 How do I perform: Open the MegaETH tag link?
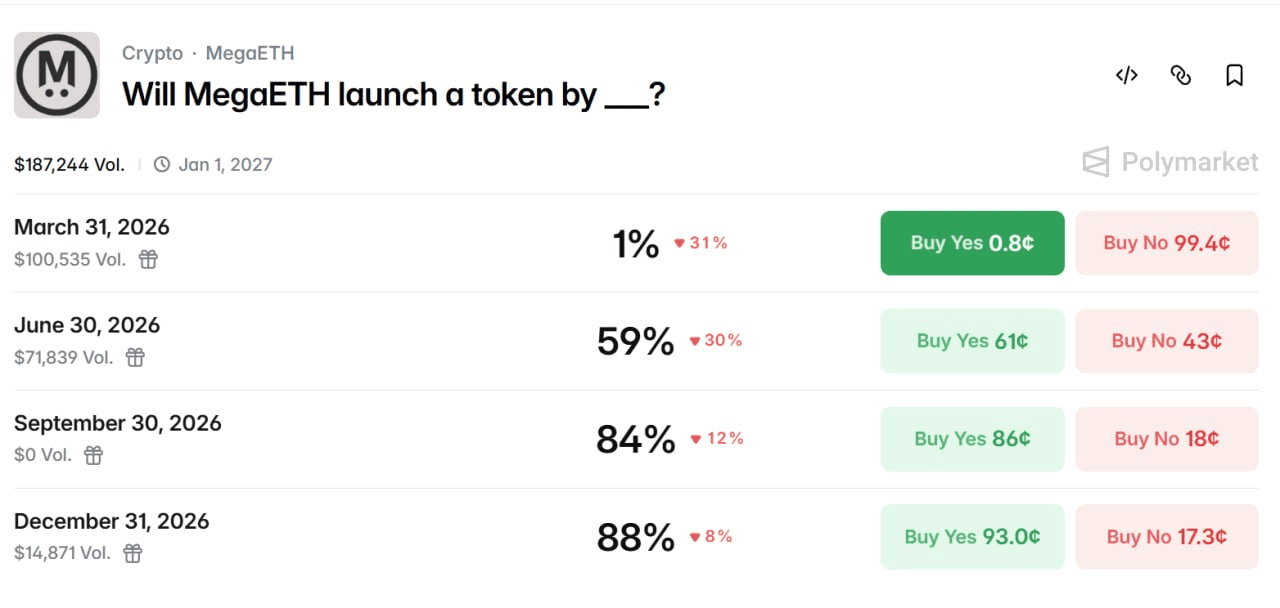250,53
